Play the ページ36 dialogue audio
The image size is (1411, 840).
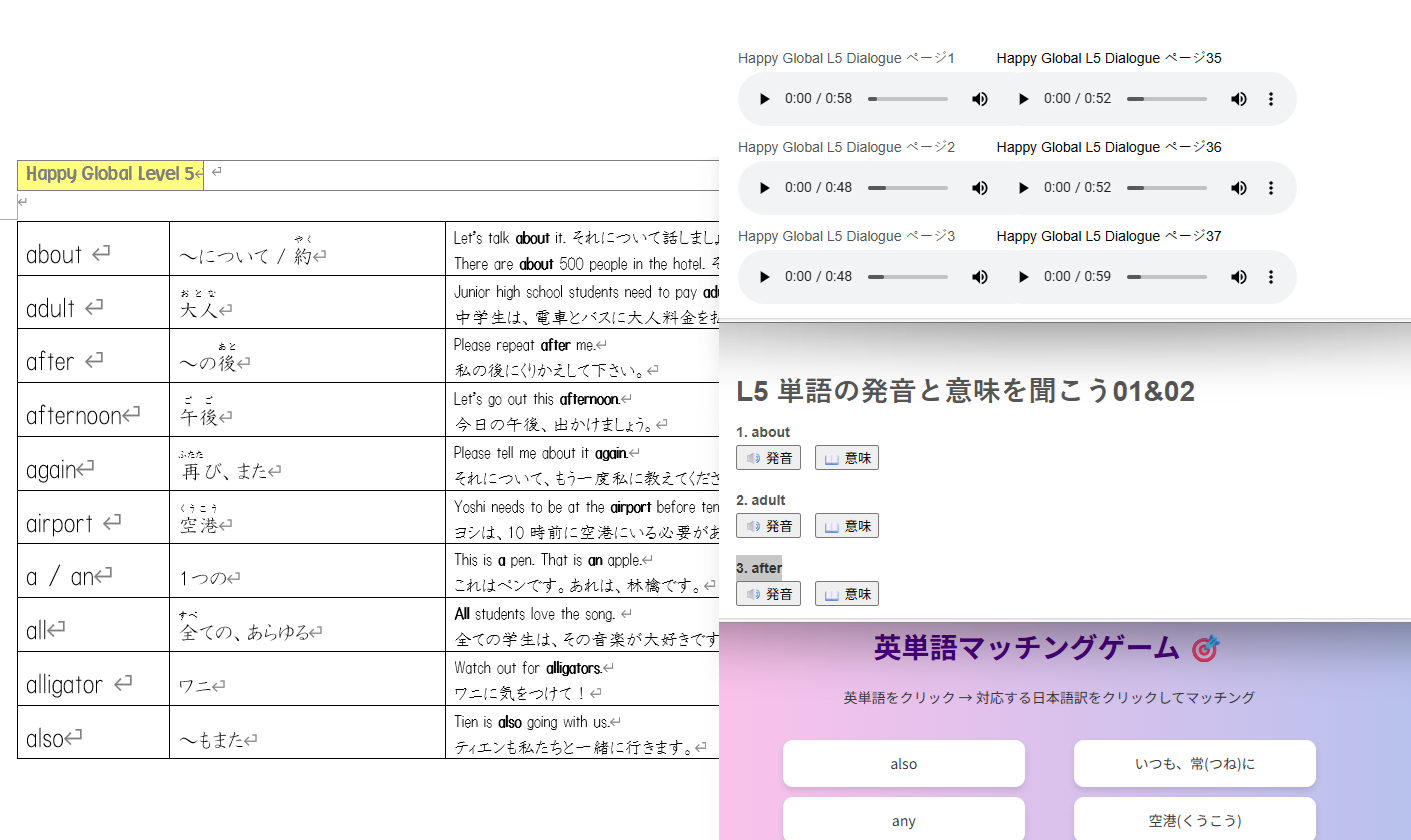pos(1023,188)
